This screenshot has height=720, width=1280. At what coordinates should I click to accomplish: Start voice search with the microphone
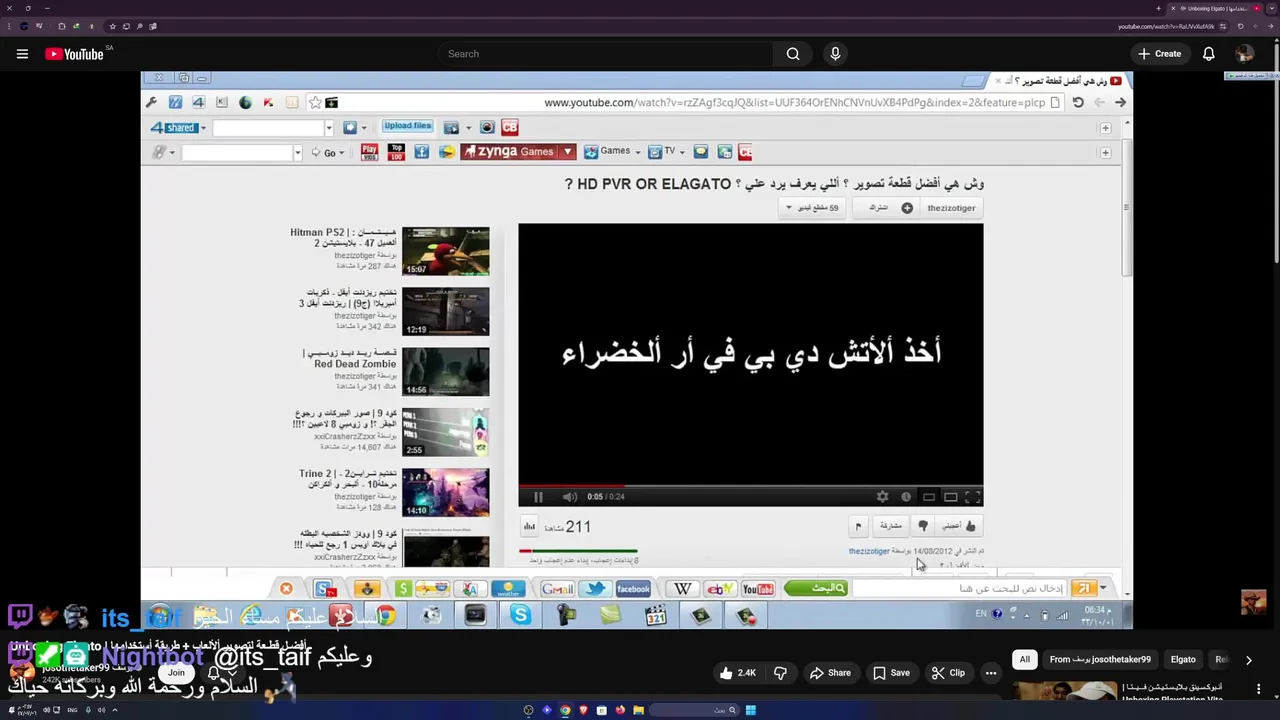click(x=835, y=54)
